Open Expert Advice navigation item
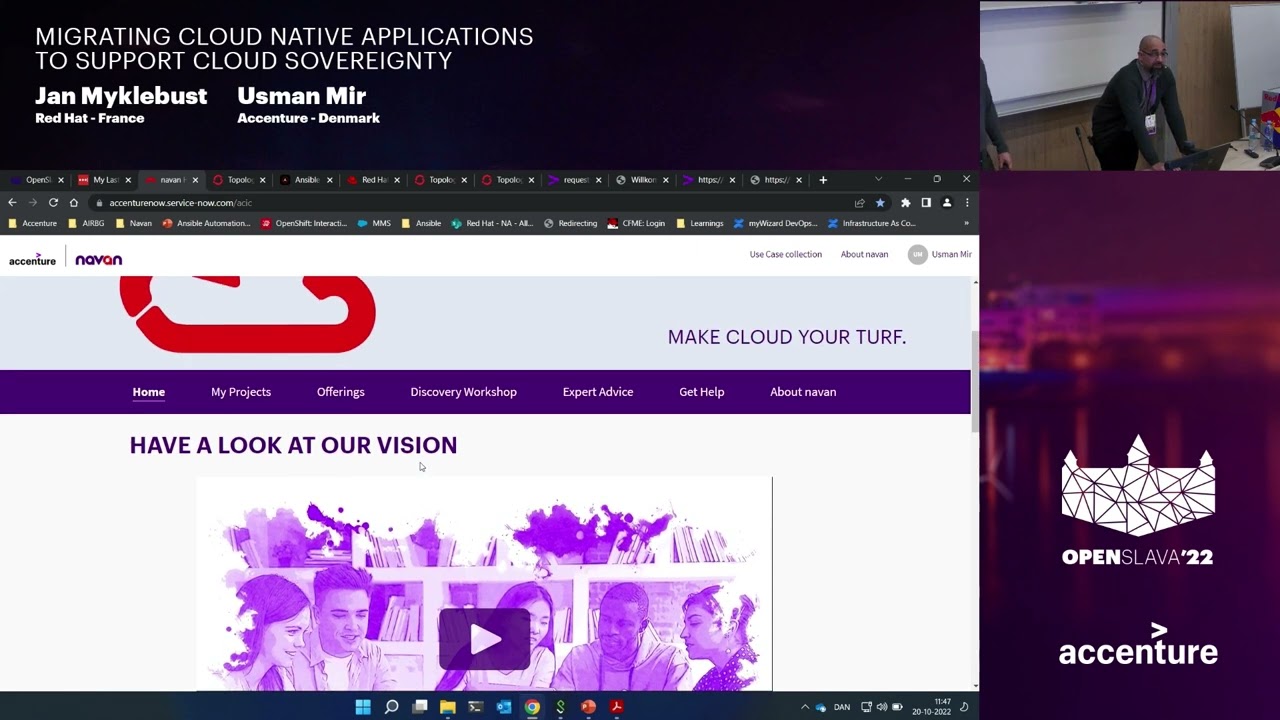Image resolution: width=1280 pixels, height=720 pixels. pos(598,392)
